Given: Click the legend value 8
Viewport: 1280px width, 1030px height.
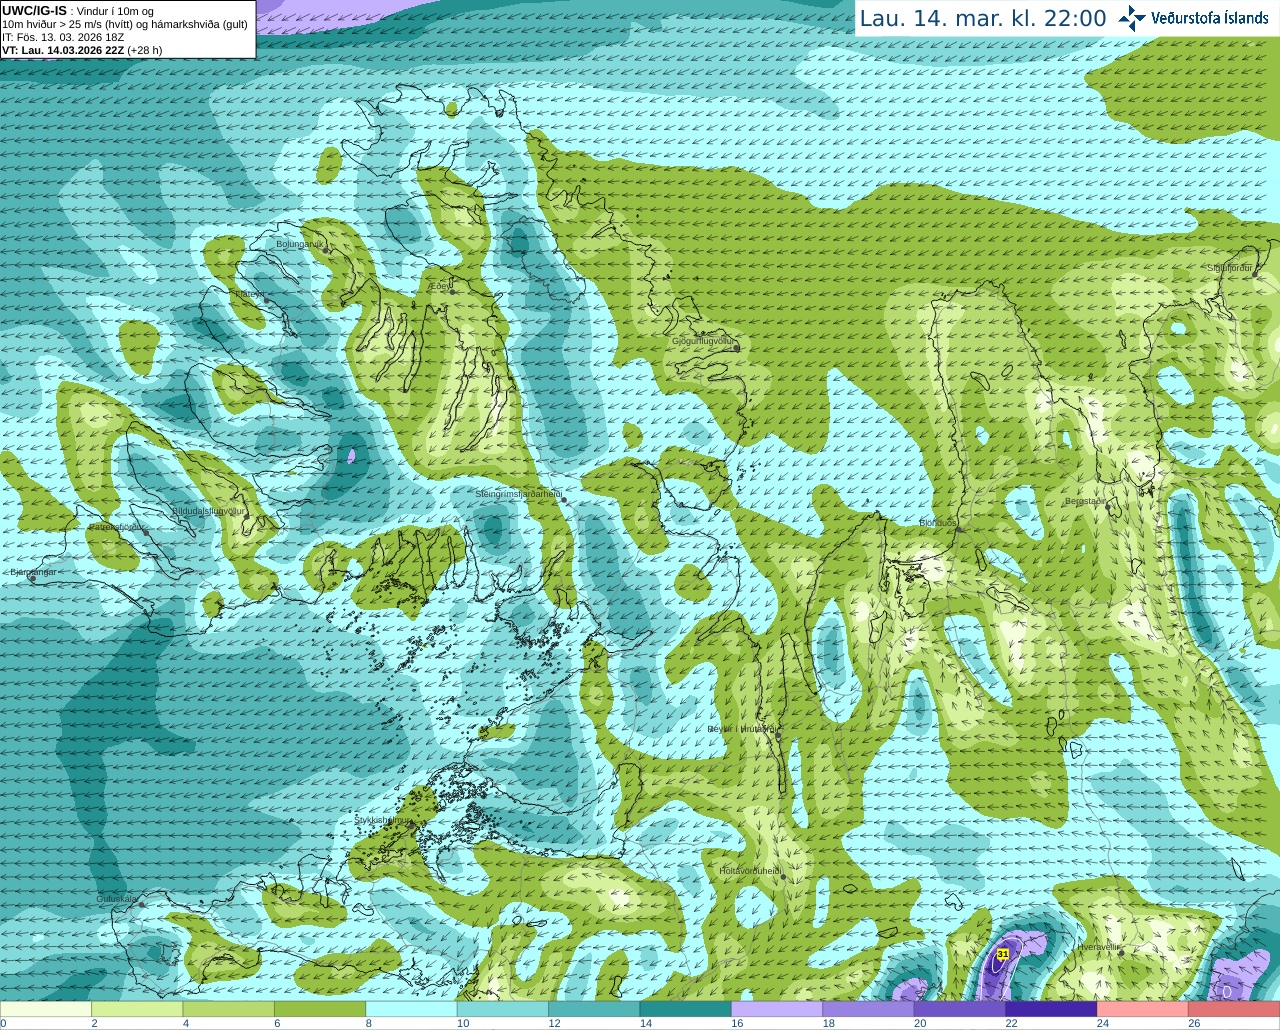Looking at the screenshot, I should click(x=369, y=1024).
